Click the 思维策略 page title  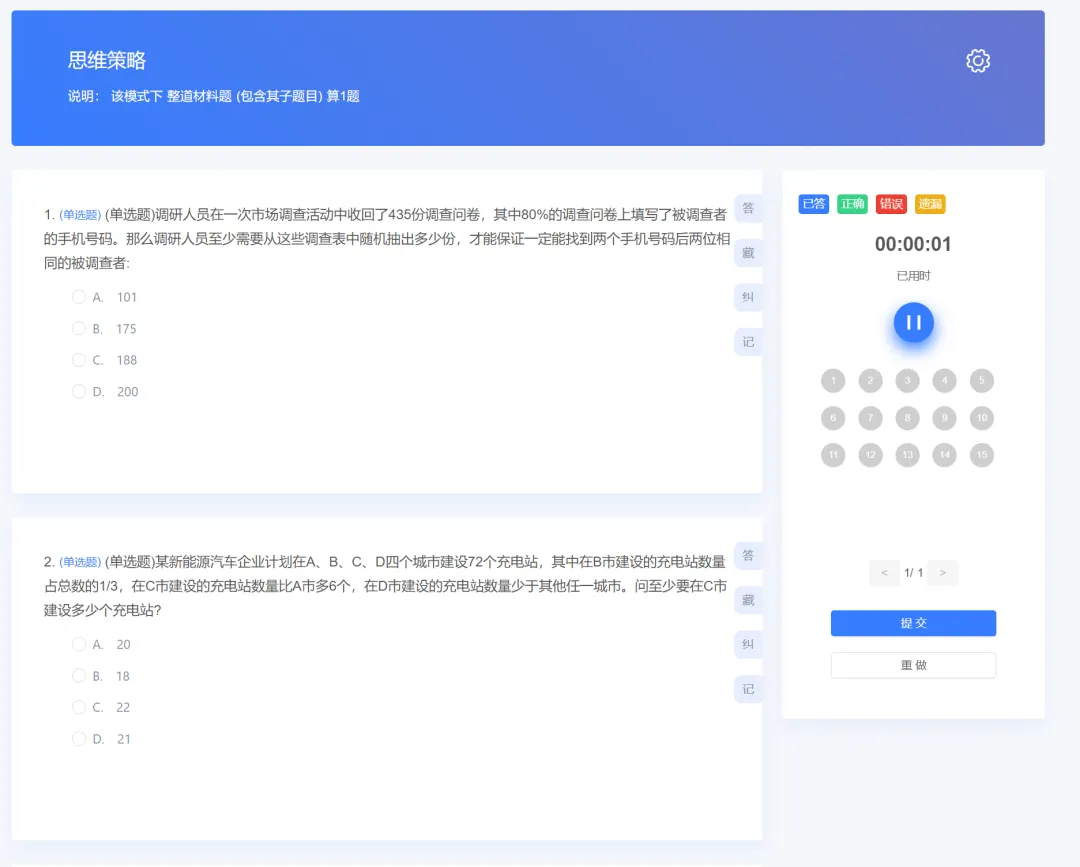click(x=107, y=60)
